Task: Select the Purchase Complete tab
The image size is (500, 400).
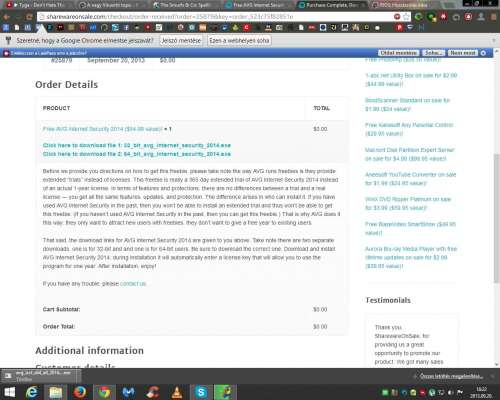Action: (331, 5)
